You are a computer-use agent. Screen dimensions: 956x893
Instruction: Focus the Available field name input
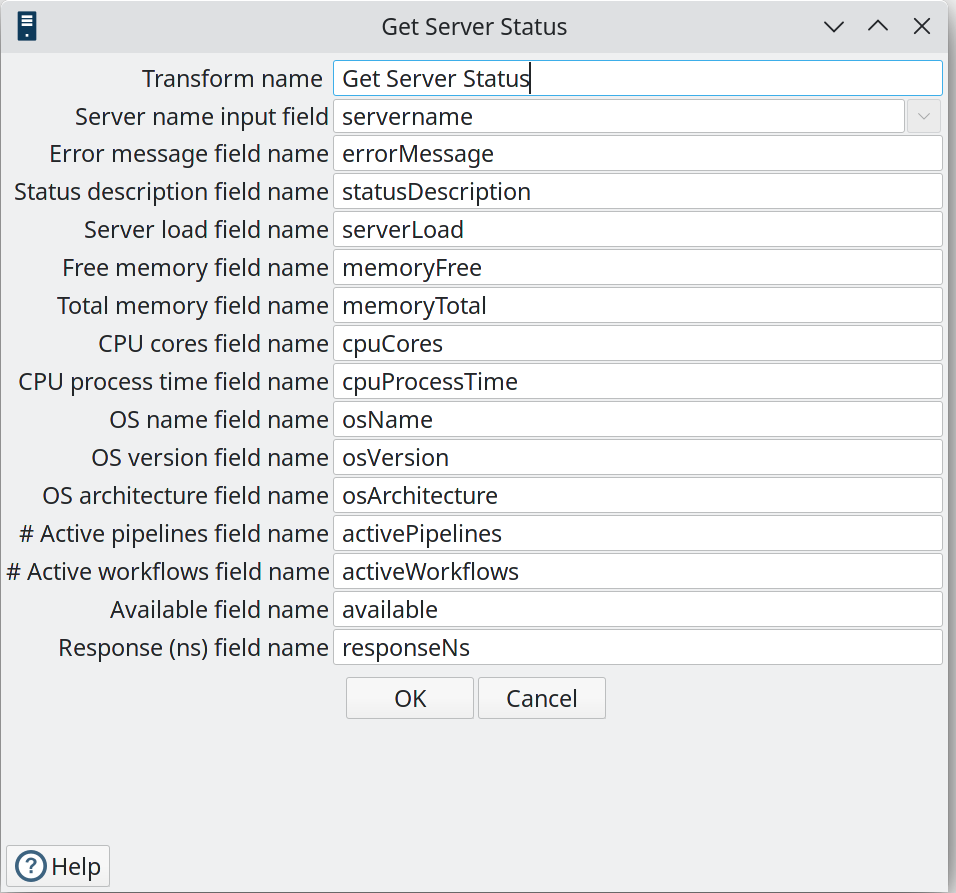(637, 610)
